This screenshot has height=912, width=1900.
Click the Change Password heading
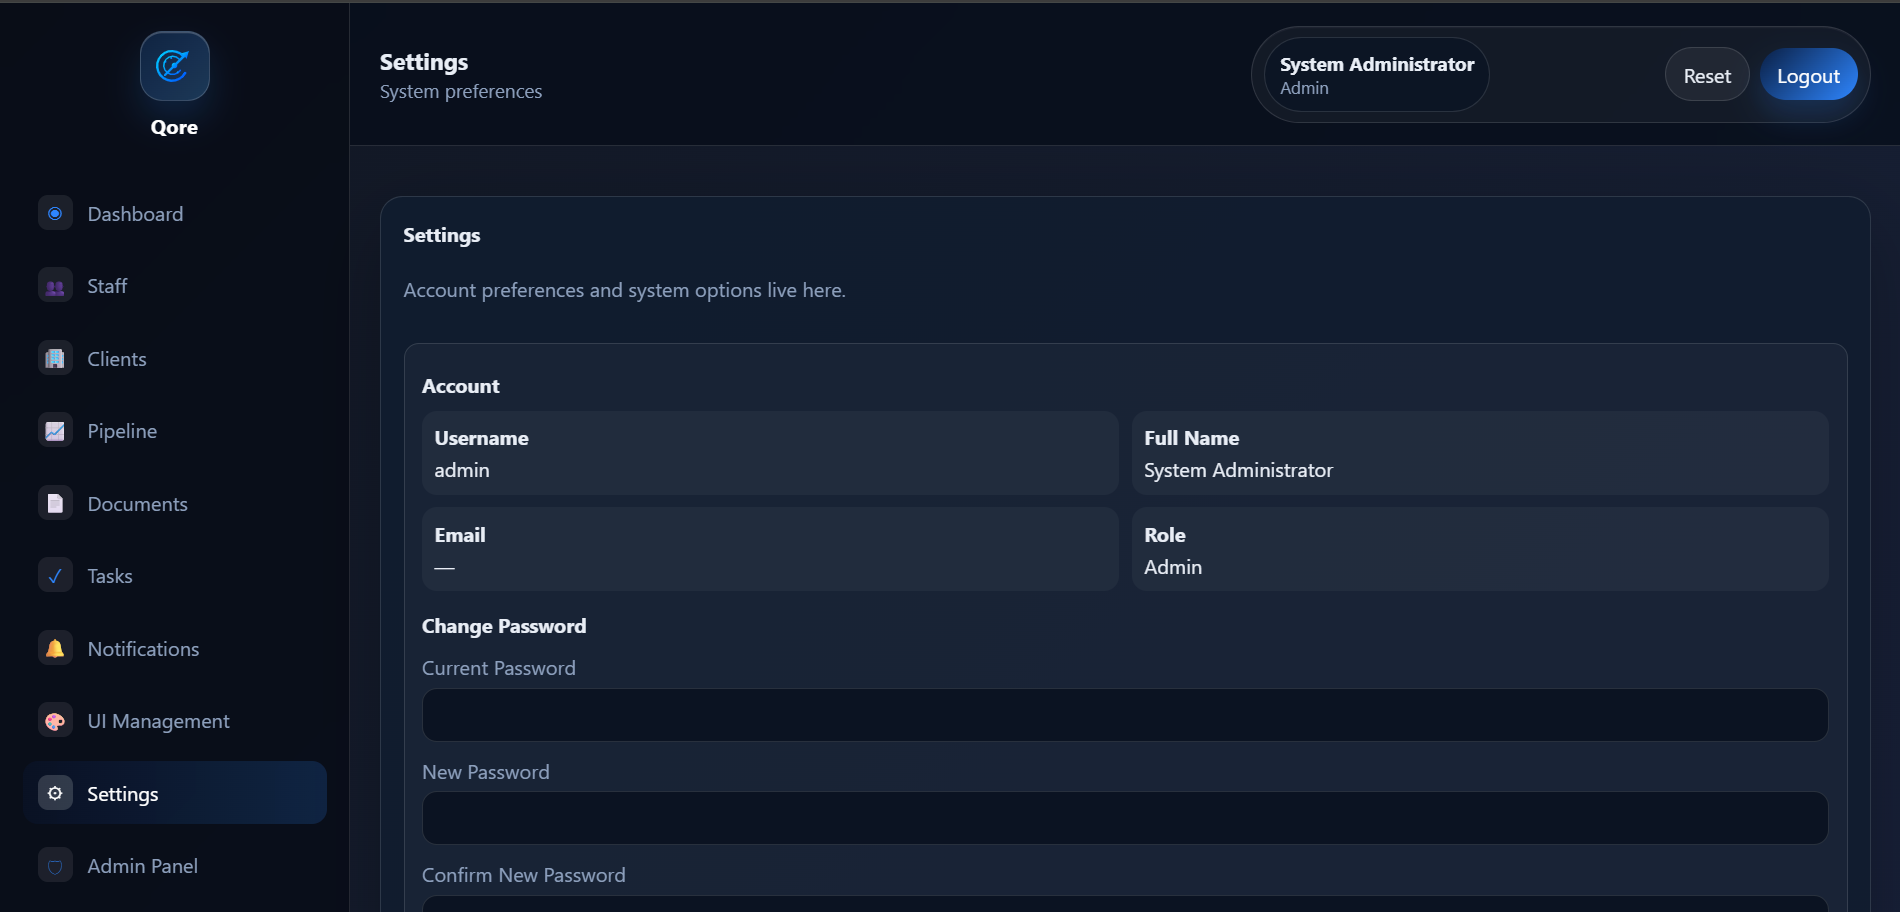[504, 626]
